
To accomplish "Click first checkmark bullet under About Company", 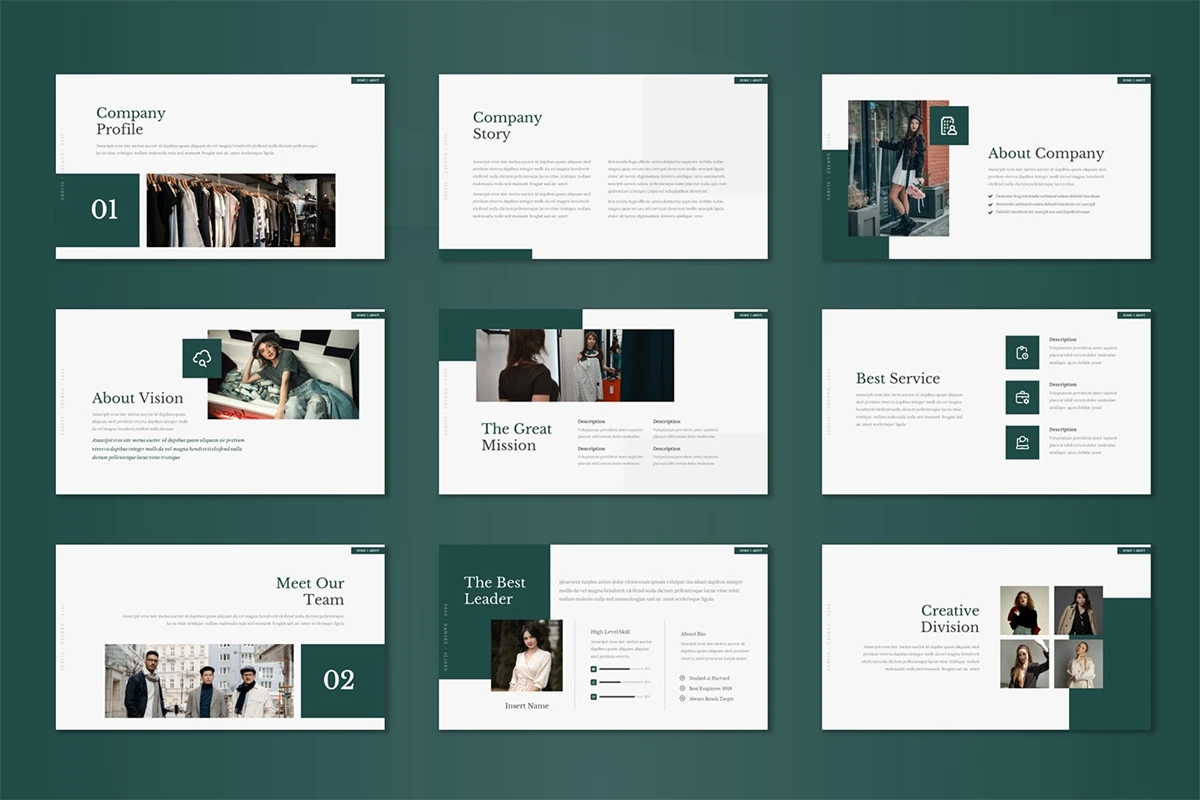I will [x=990, y=196].
